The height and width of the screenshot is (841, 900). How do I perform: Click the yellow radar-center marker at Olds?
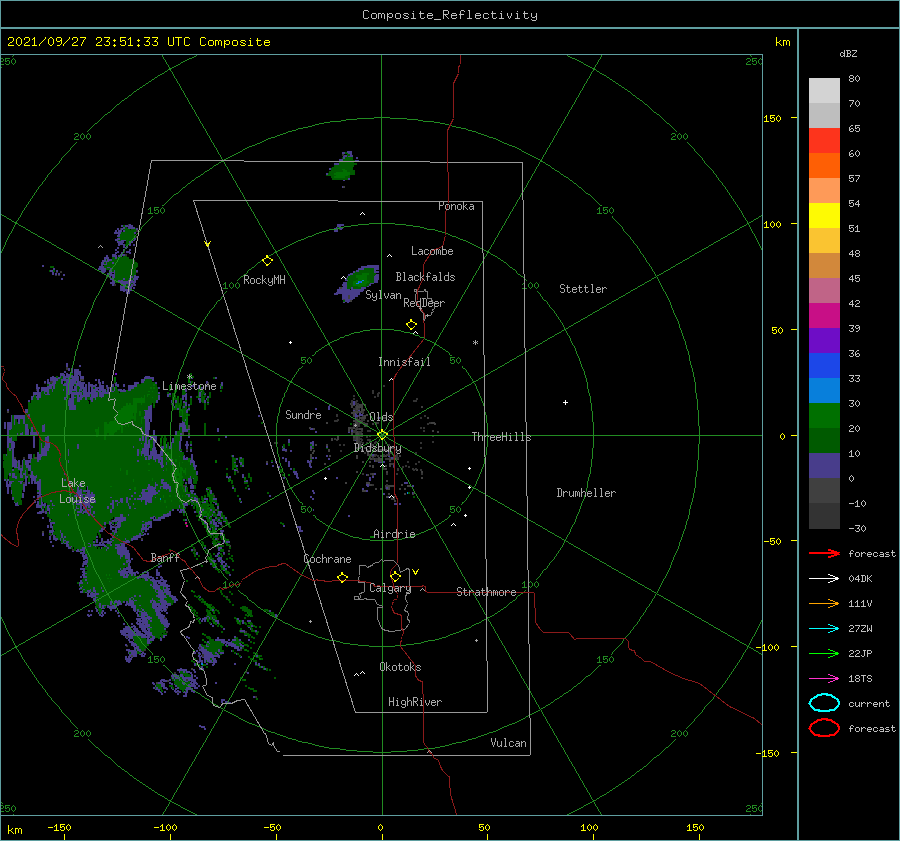coord(382,435)
